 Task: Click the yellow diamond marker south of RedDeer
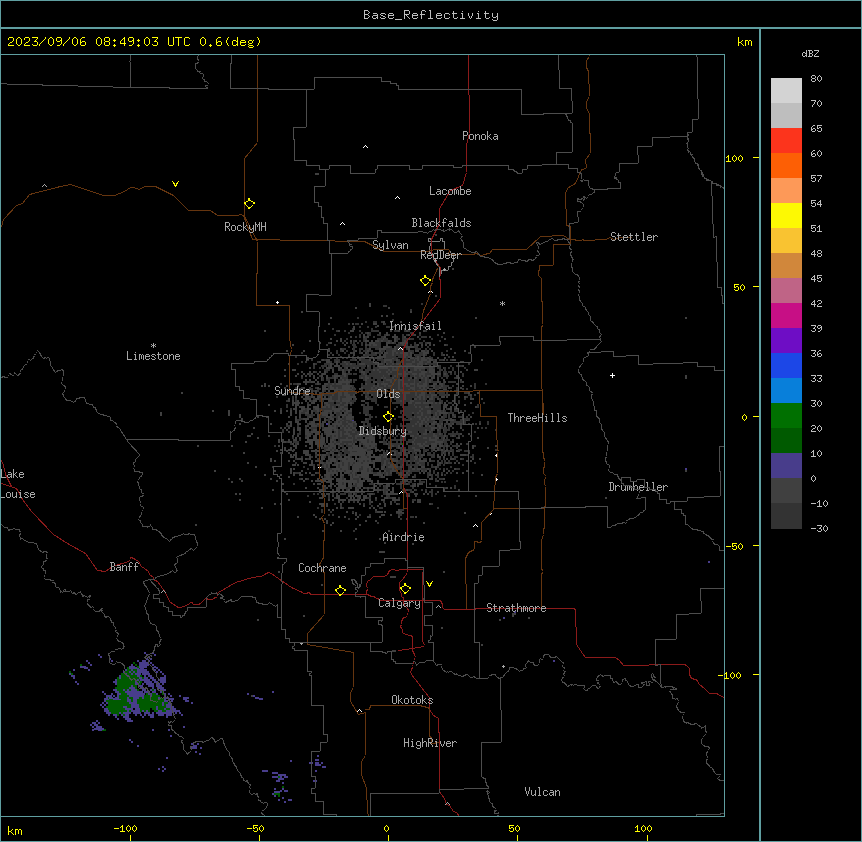coord(426,281)
